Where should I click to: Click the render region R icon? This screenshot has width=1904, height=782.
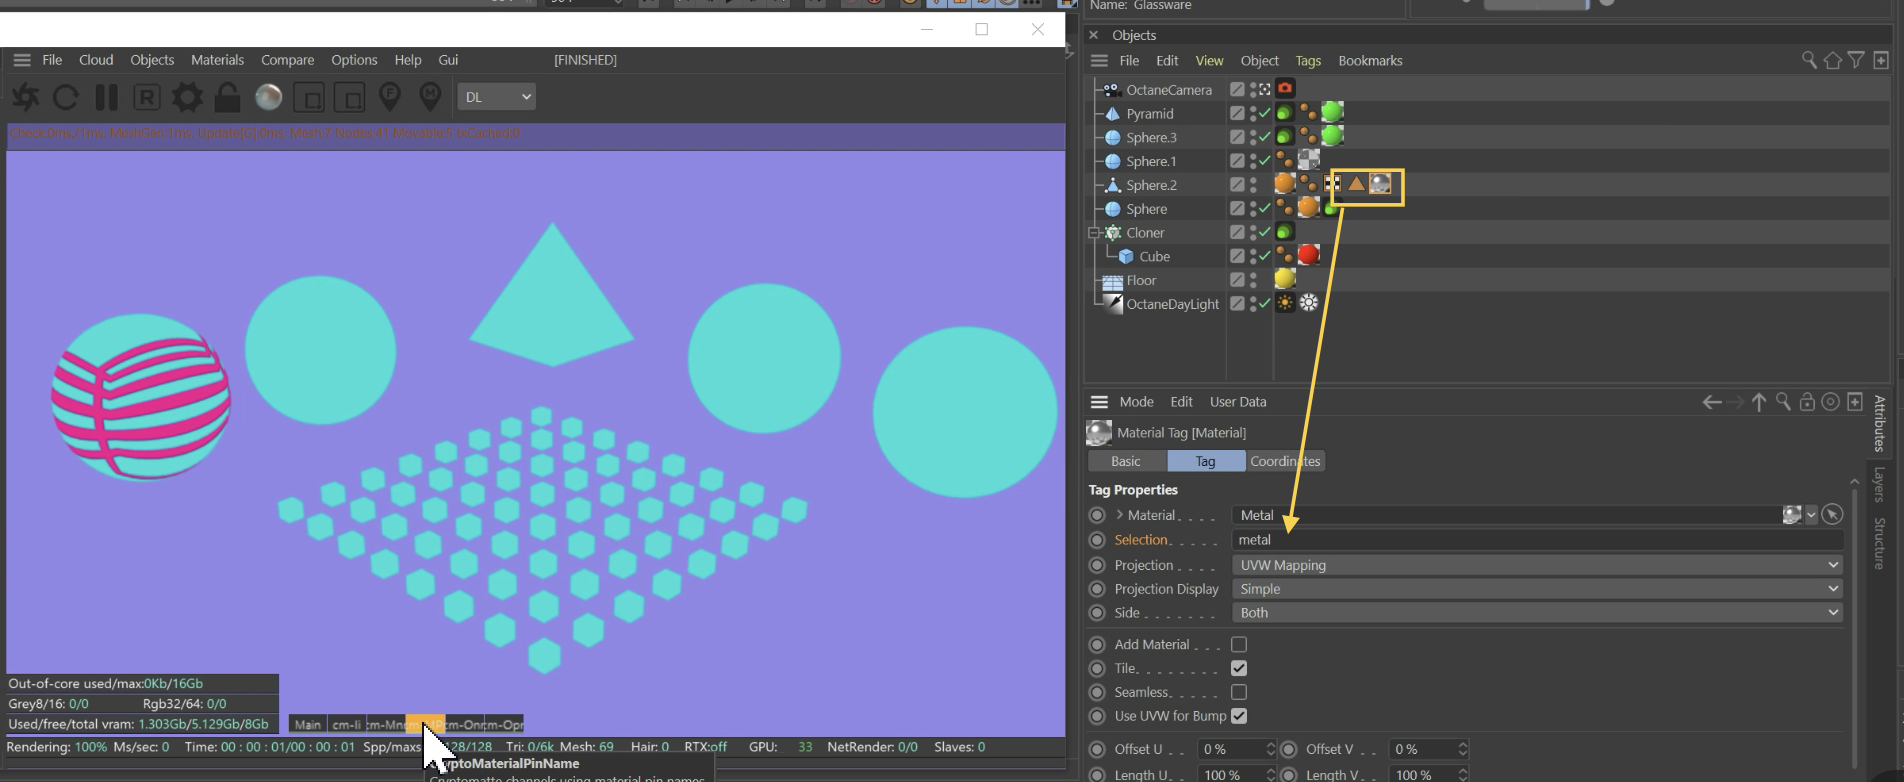click(x=147, y=97)
